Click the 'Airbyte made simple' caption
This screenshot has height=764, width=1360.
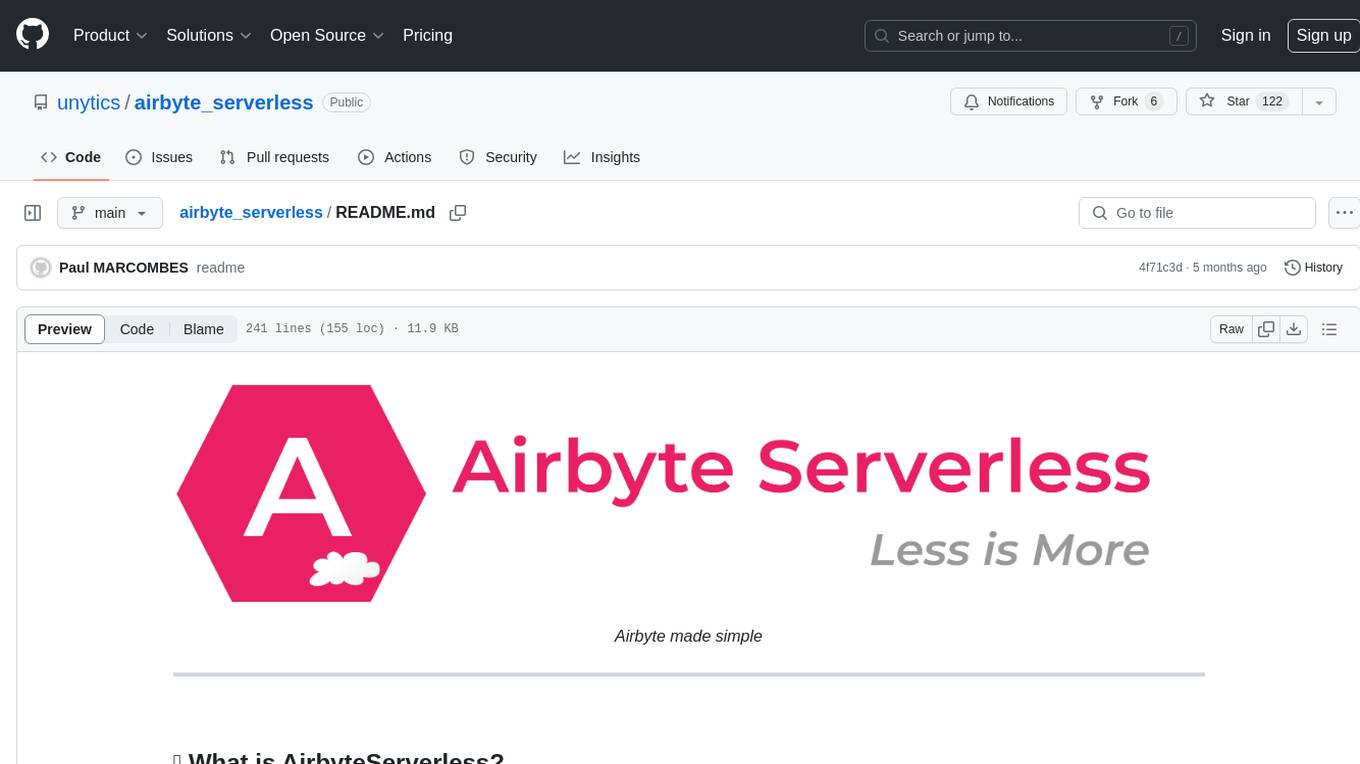688,636
